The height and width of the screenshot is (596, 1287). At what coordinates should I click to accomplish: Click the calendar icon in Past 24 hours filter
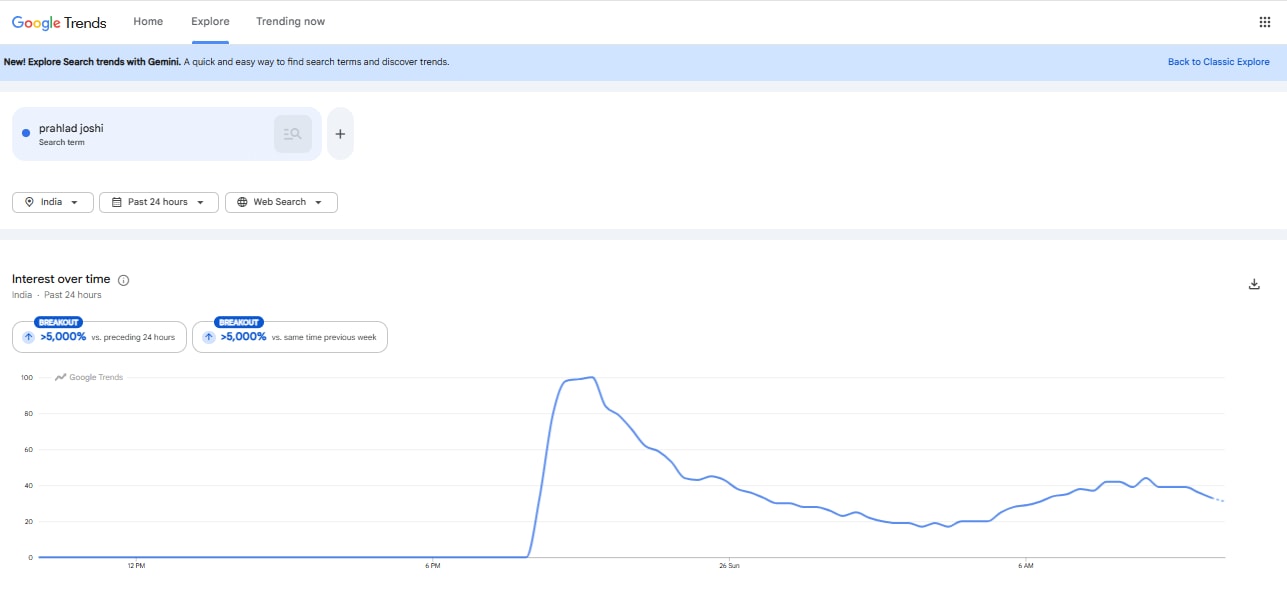pyautogui.click(x=116, y=202)
